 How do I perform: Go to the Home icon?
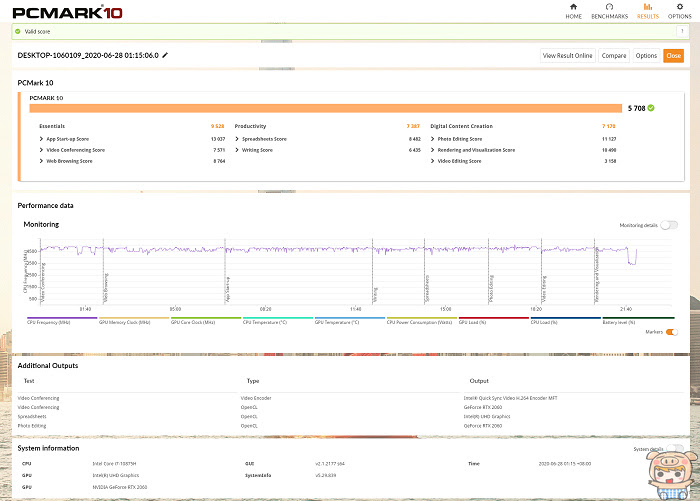(x=573, y=7)
